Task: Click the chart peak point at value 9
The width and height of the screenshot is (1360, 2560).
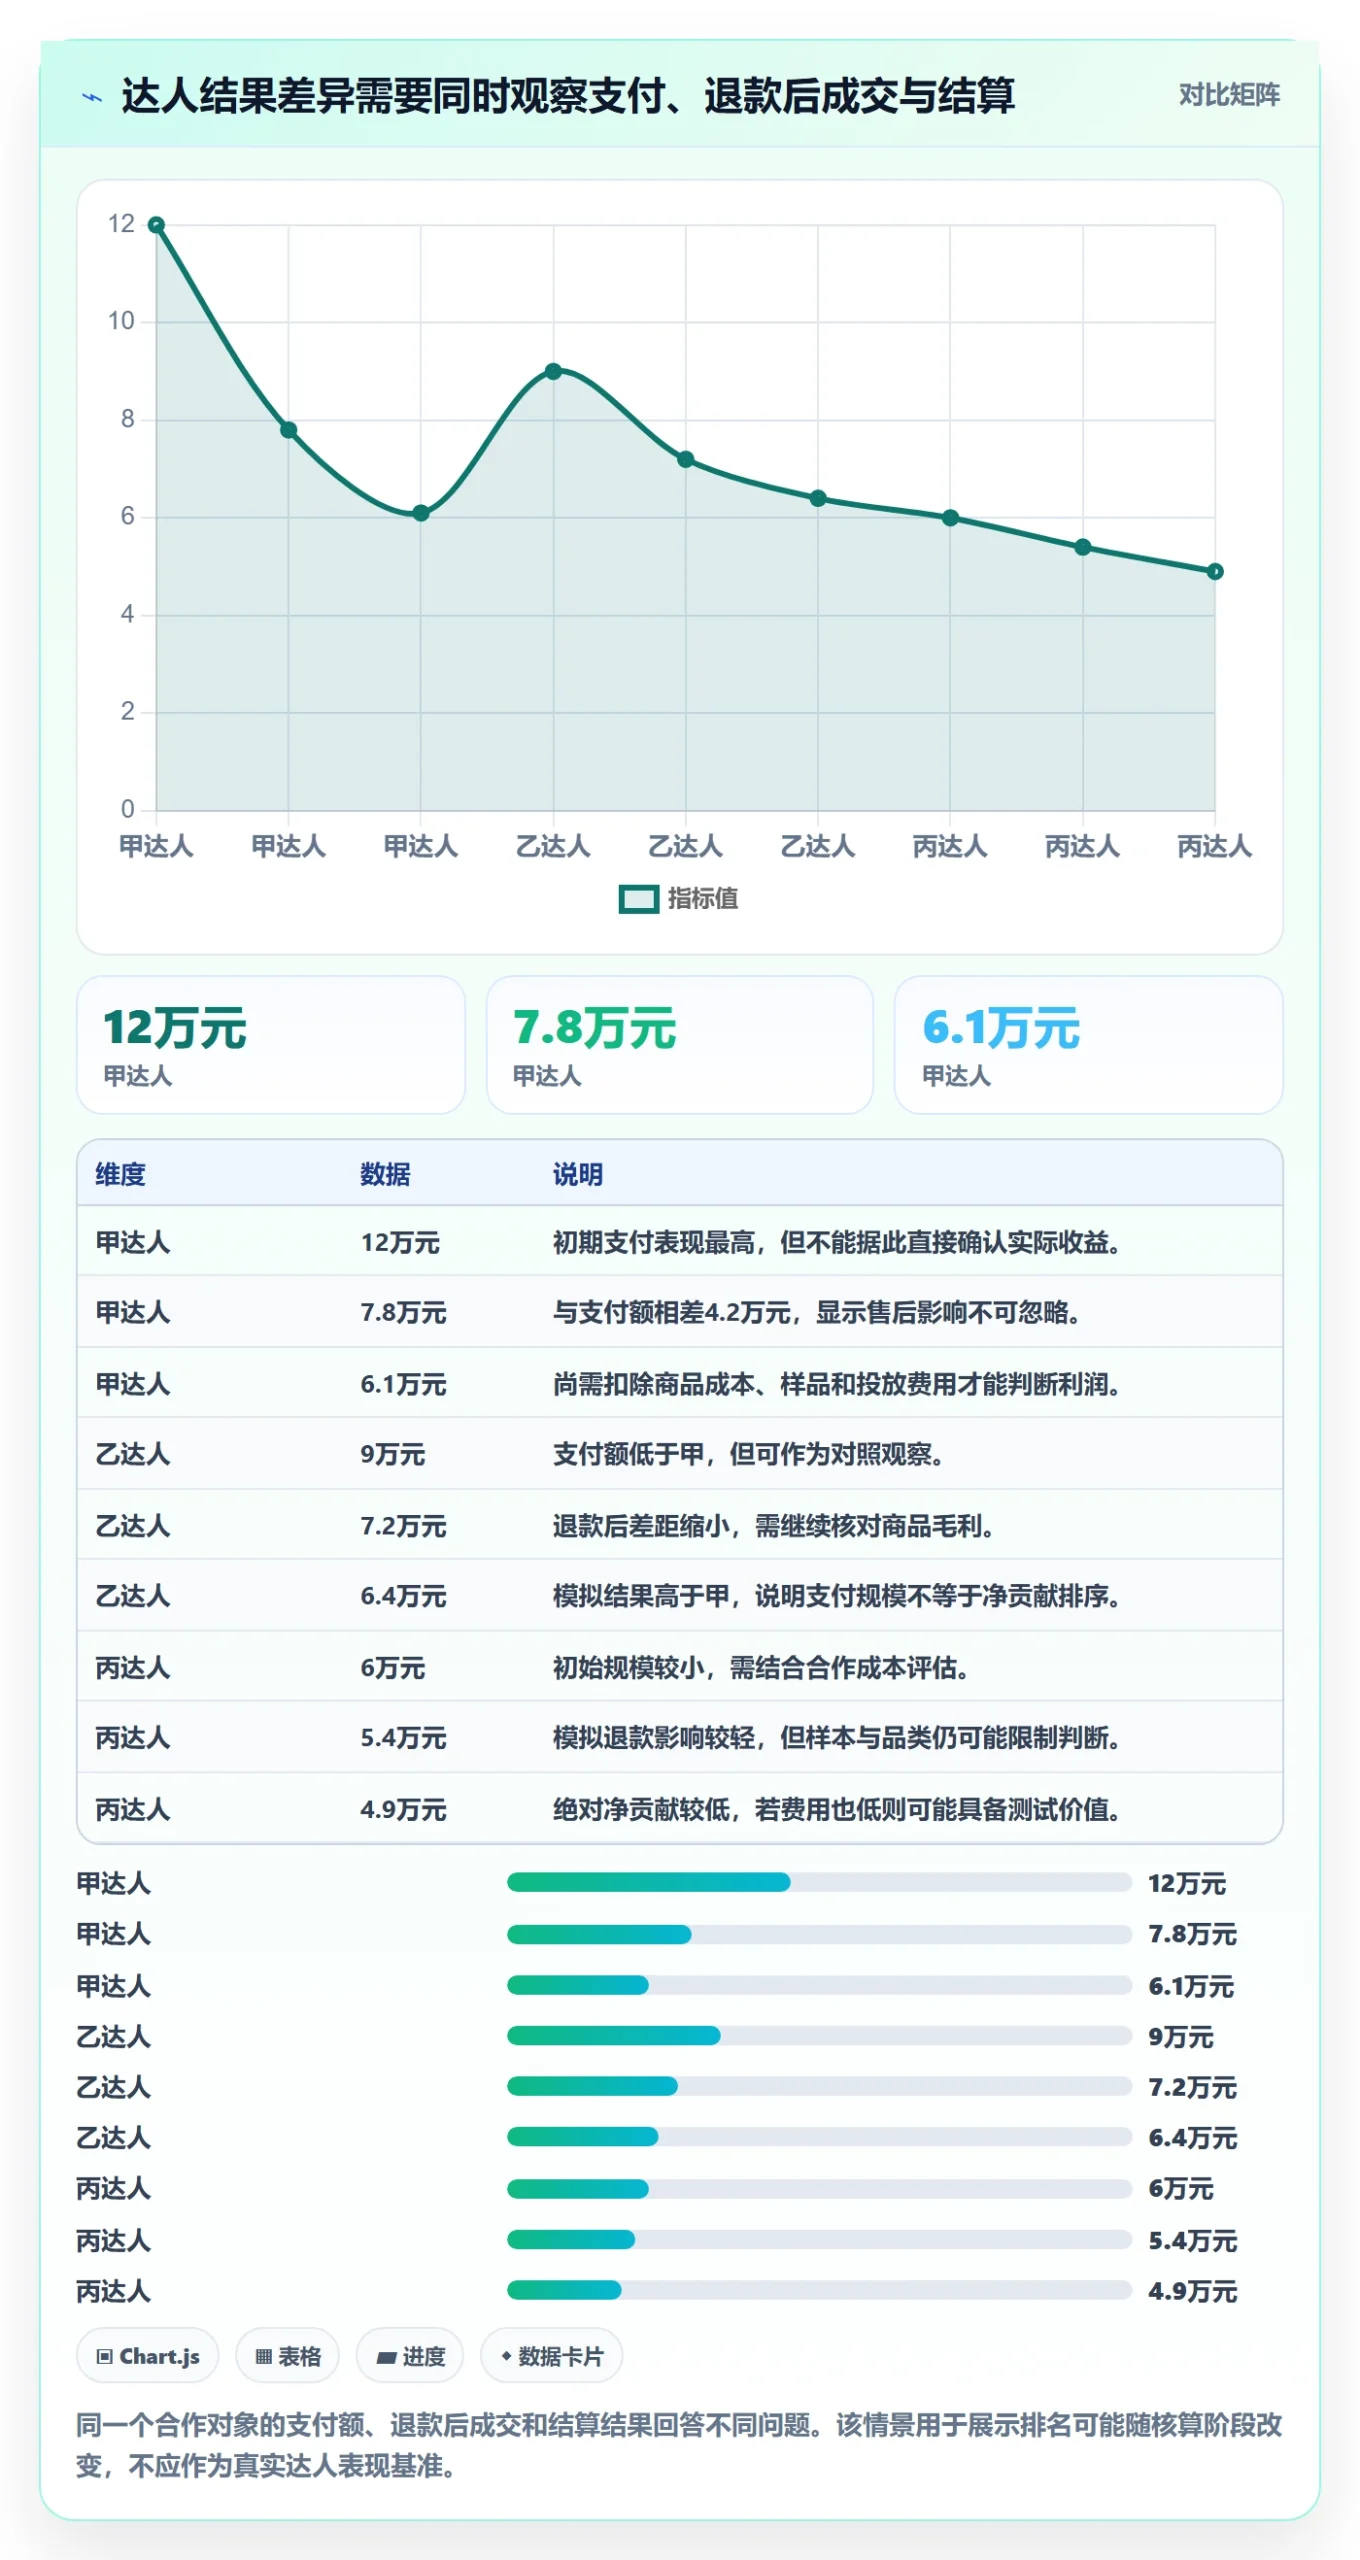Action: point(553,371)
